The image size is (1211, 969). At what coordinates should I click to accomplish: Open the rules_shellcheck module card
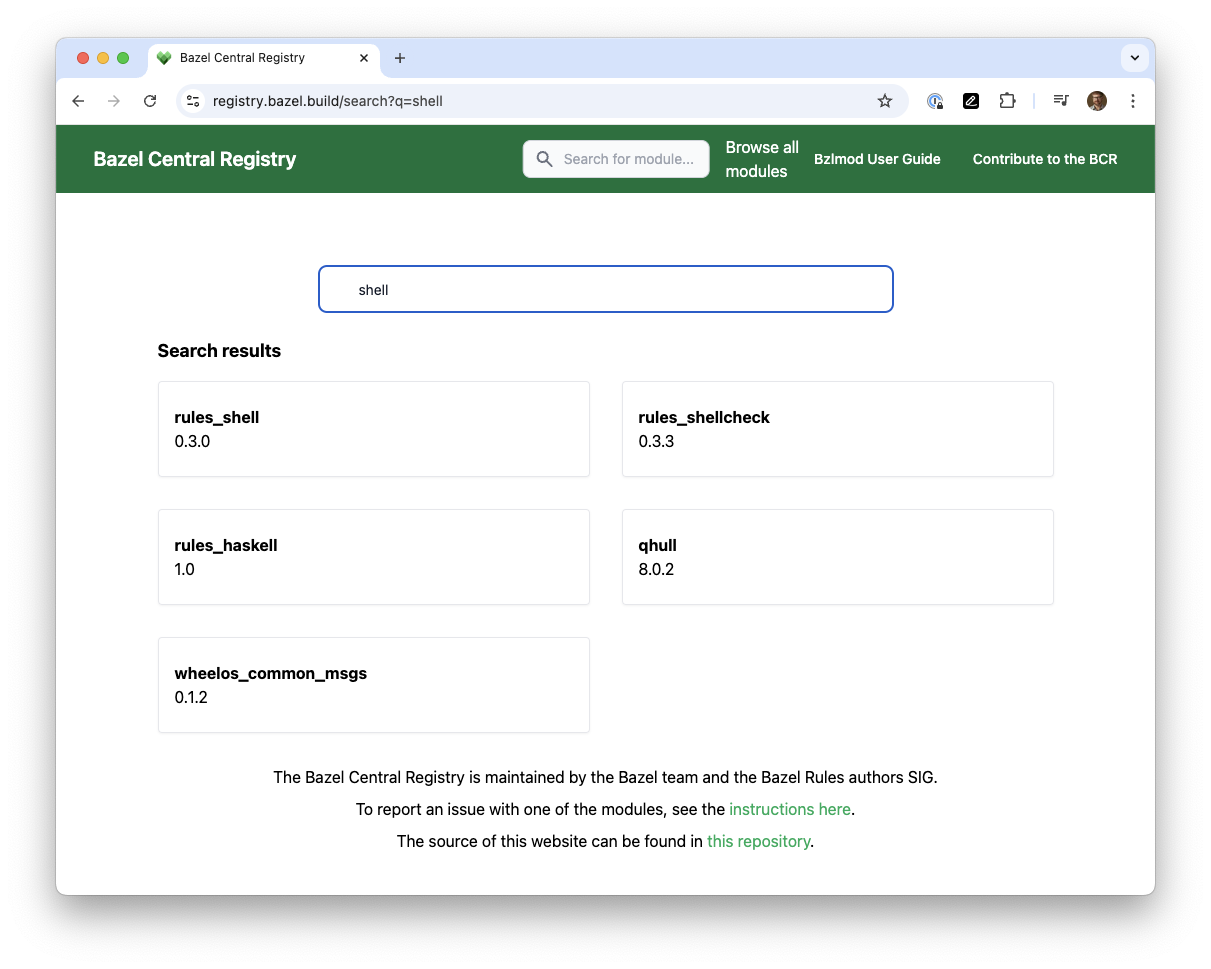[x=838, y=429]
